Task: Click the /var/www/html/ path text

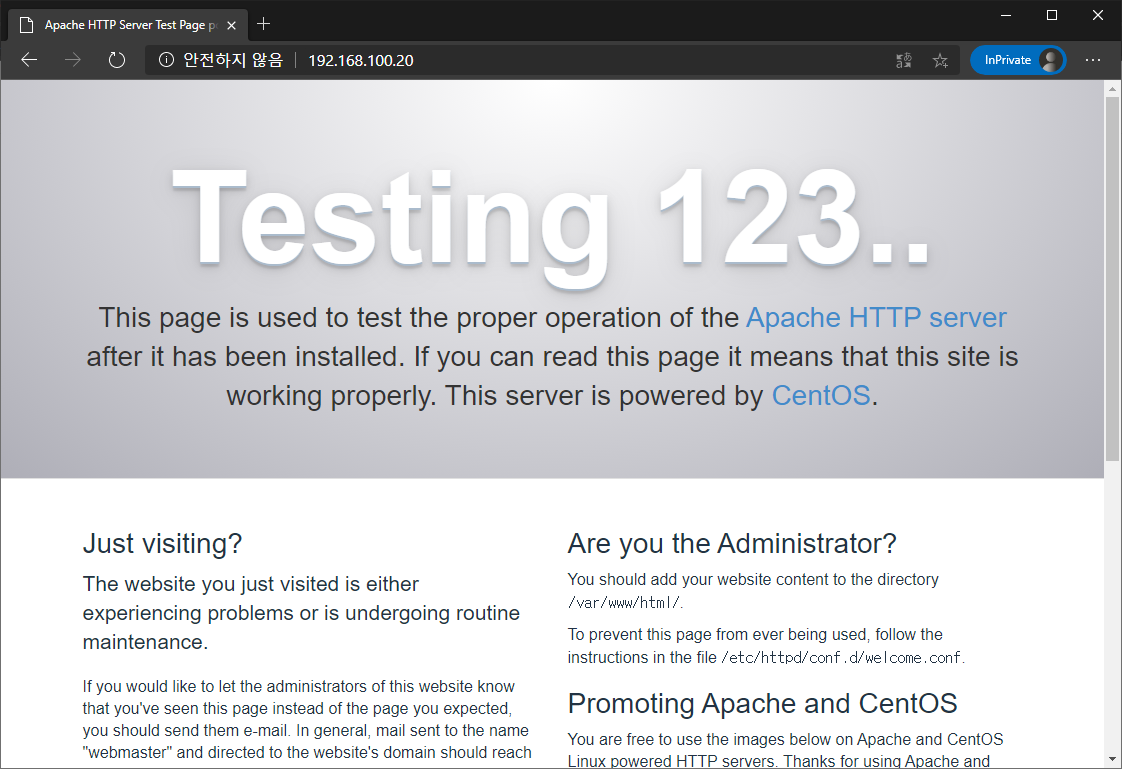Action: click(625, 603)
